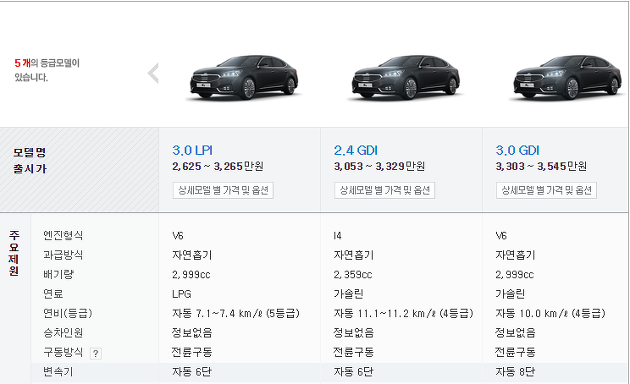
Task: Click the 5개의 등급모델이 있습니다 text
Action: [47, 70]
